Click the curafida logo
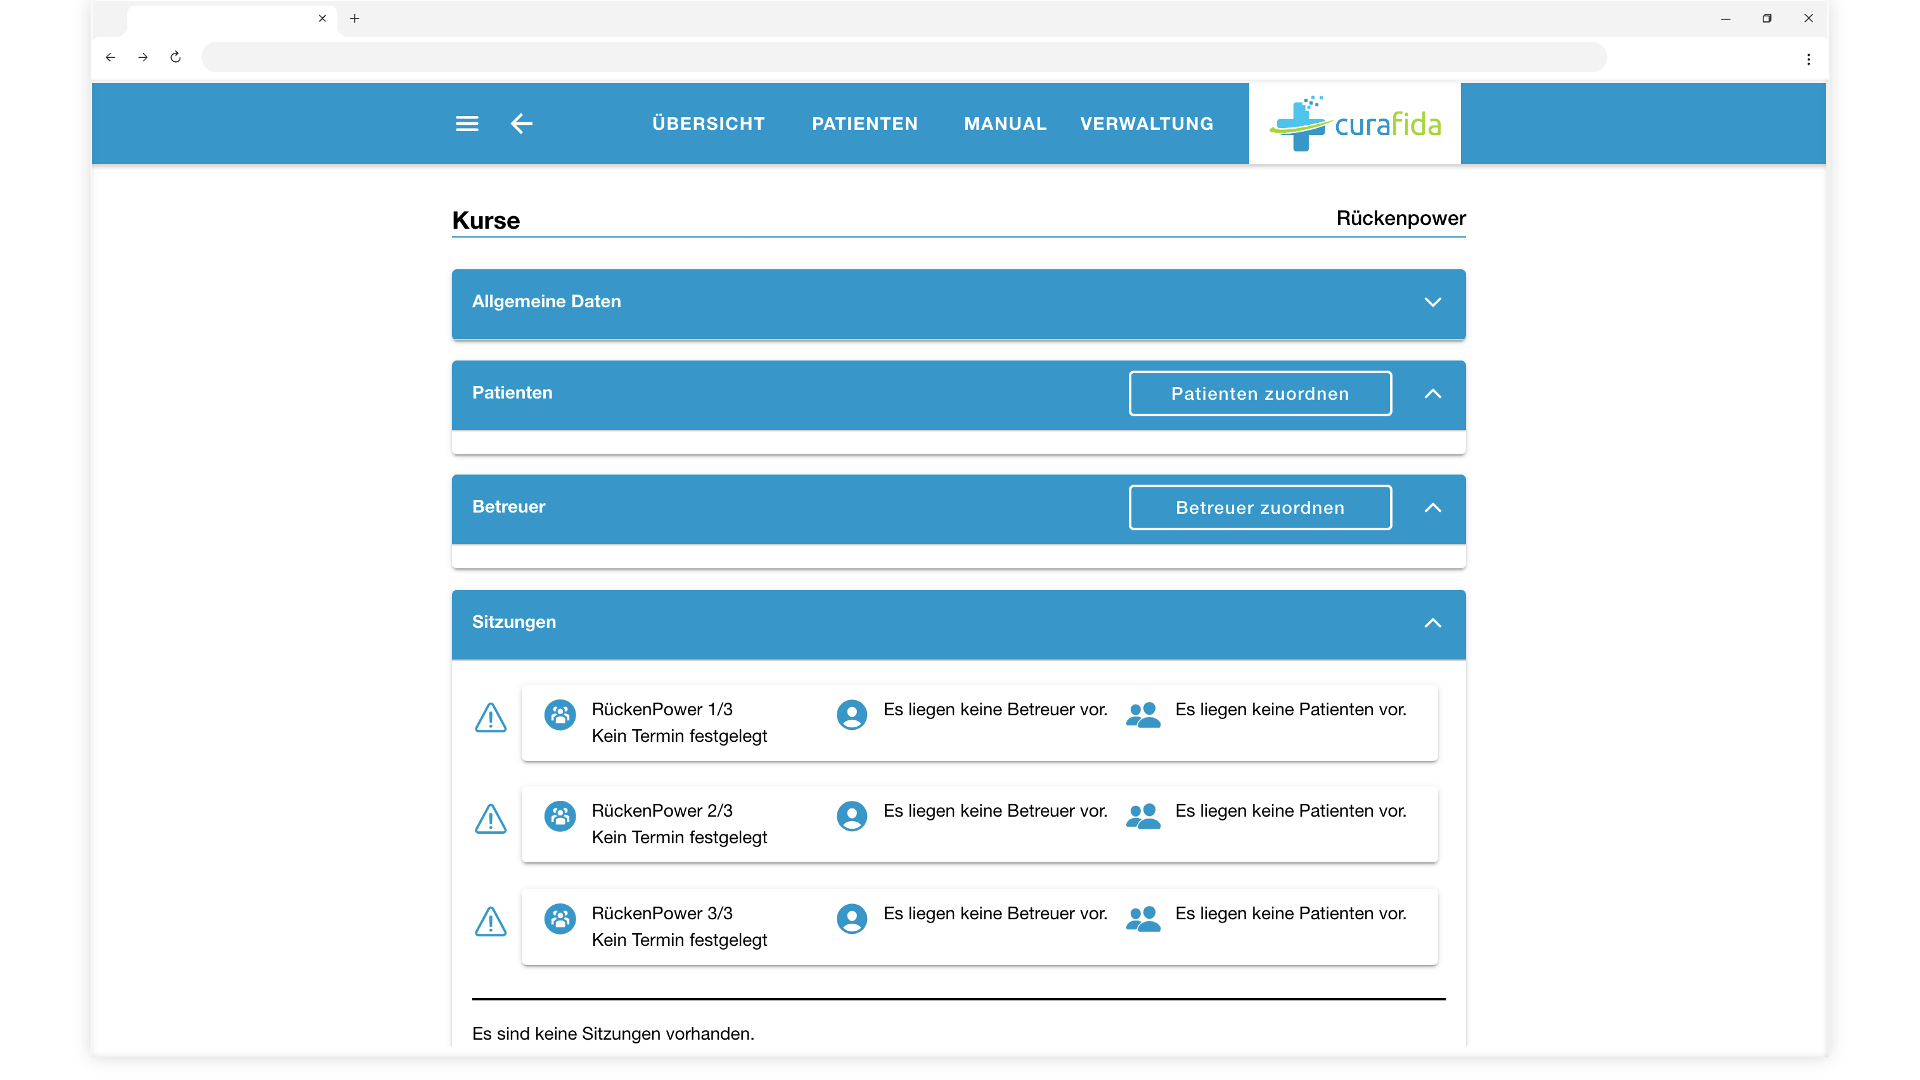 (1354, 124)
